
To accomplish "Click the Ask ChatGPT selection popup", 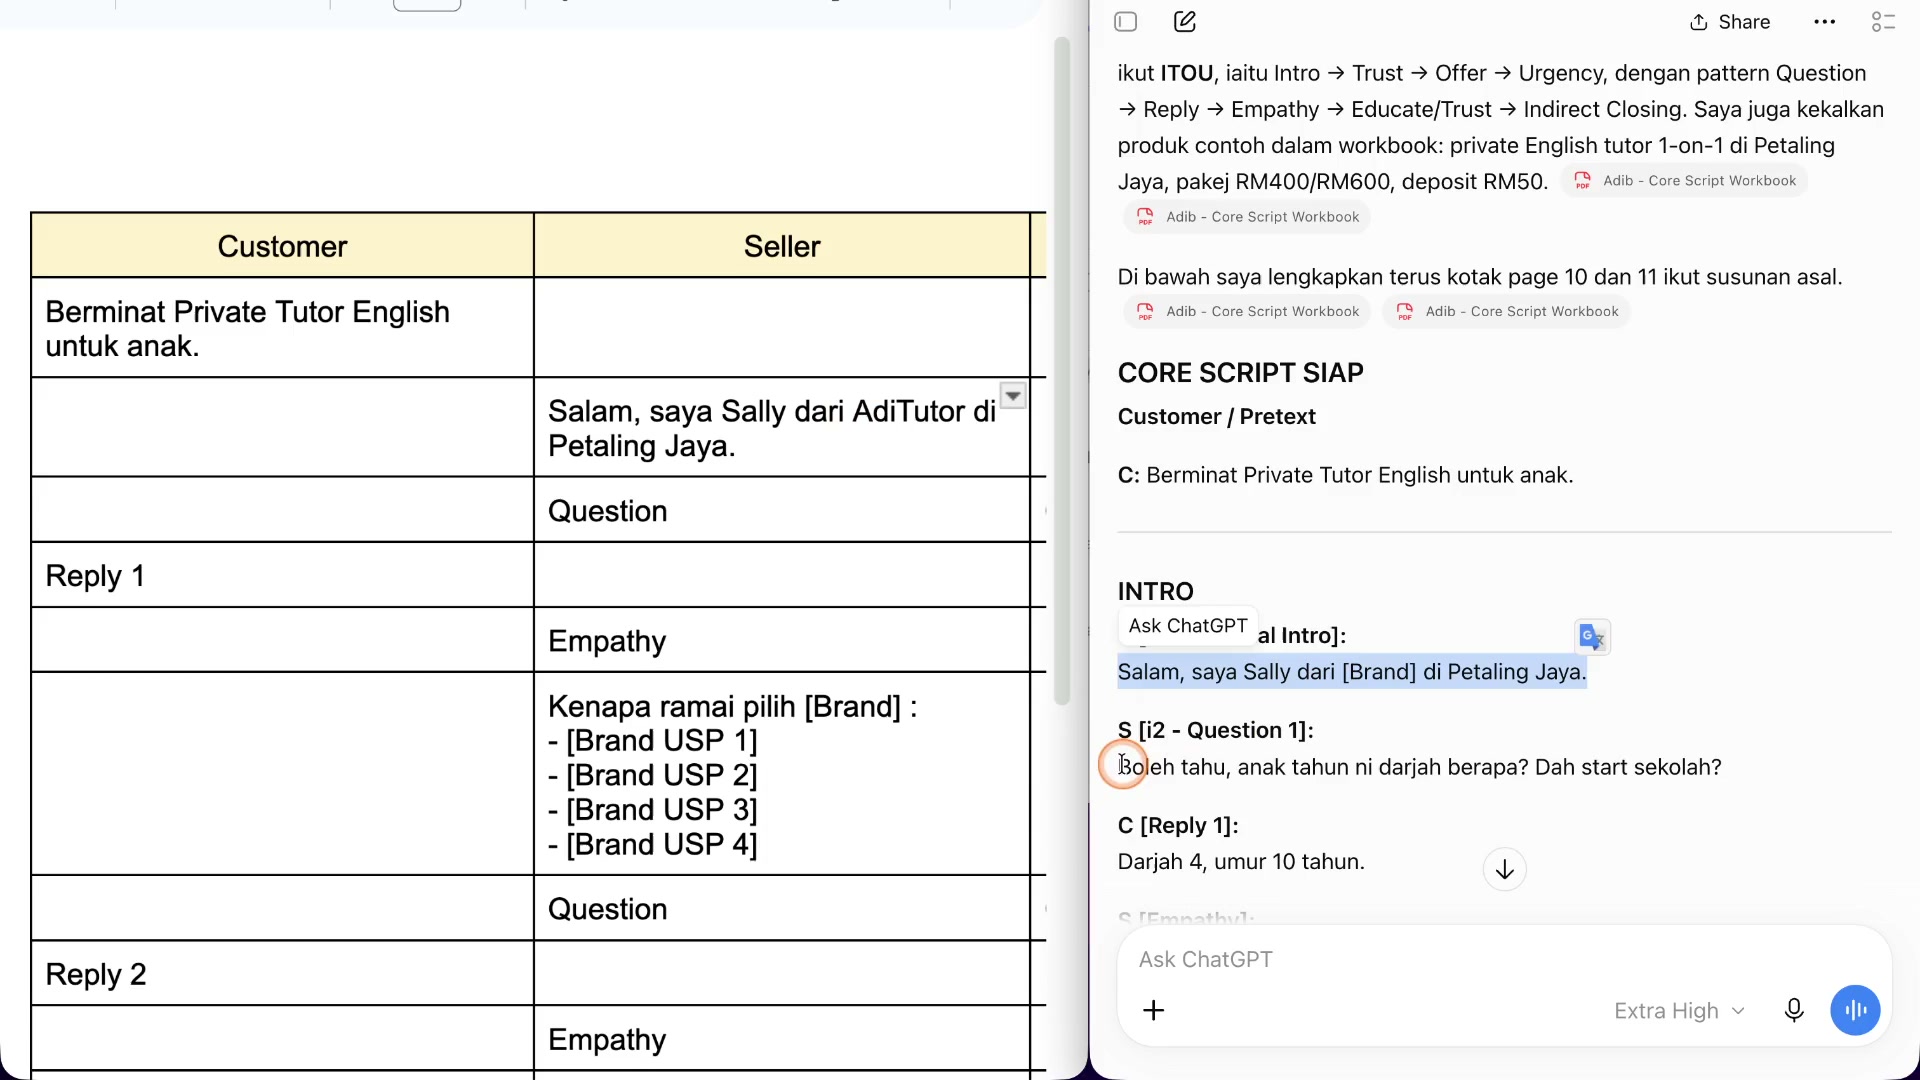I will click(x=1188, y=626).
